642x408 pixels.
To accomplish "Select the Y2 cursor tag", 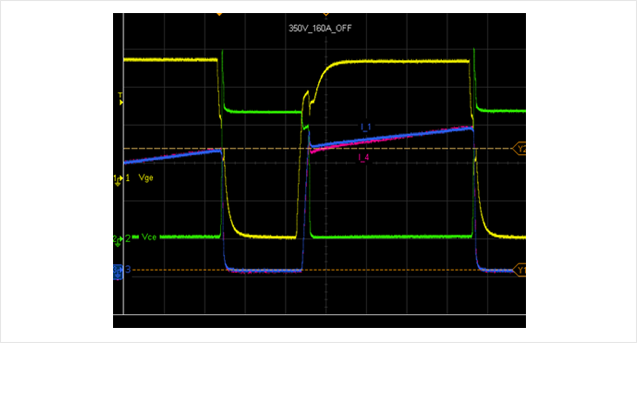I will (x=520, y=148).
